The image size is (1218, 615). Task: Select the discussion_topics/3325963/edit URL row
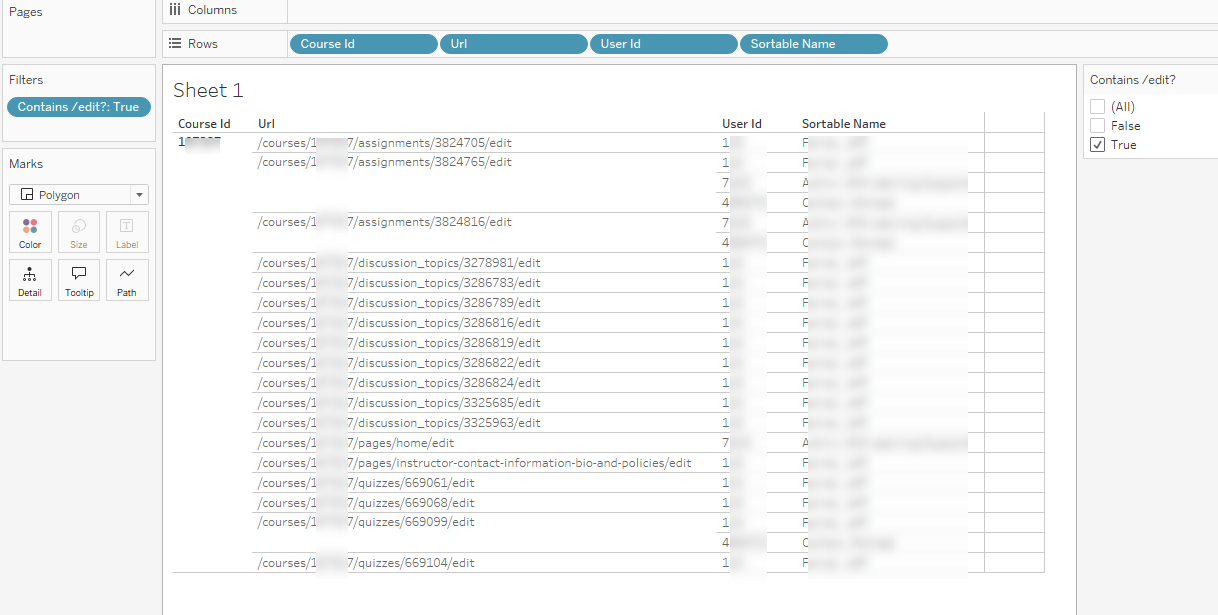399,423
